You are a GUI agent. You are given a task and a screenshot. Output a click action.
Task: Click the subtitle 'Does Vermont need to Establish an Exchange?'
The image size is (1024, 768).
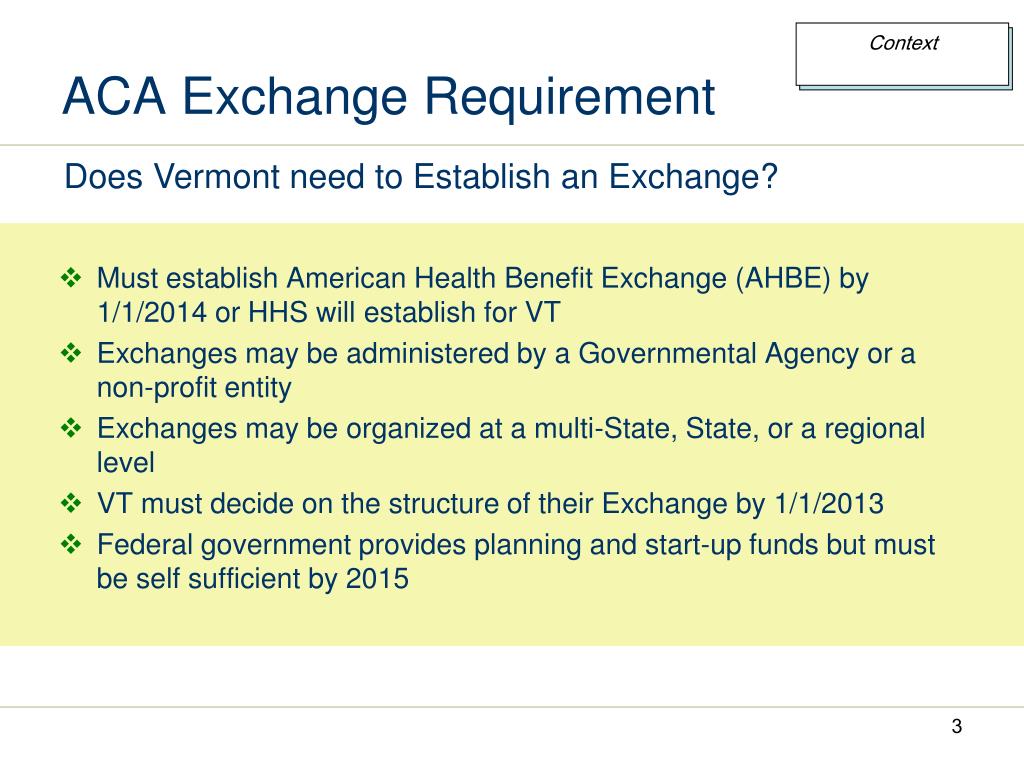(421, 176)
